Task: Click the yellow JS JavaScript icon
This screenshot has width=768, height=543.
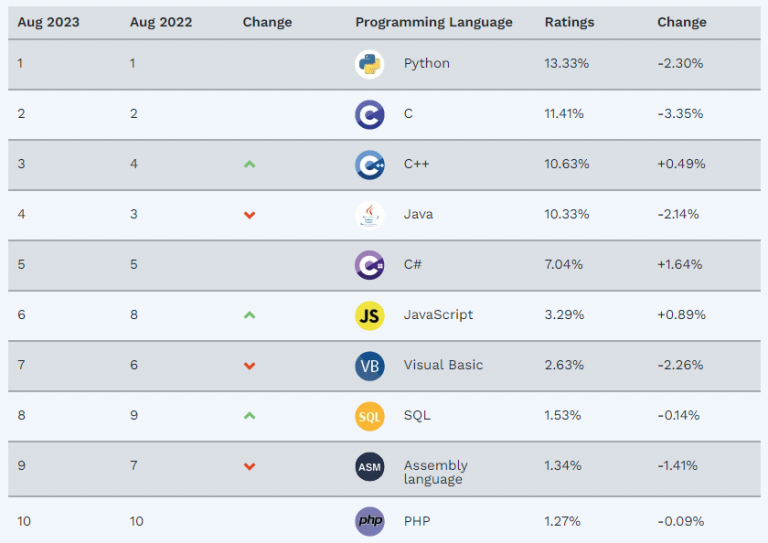Action: point(369,315)
